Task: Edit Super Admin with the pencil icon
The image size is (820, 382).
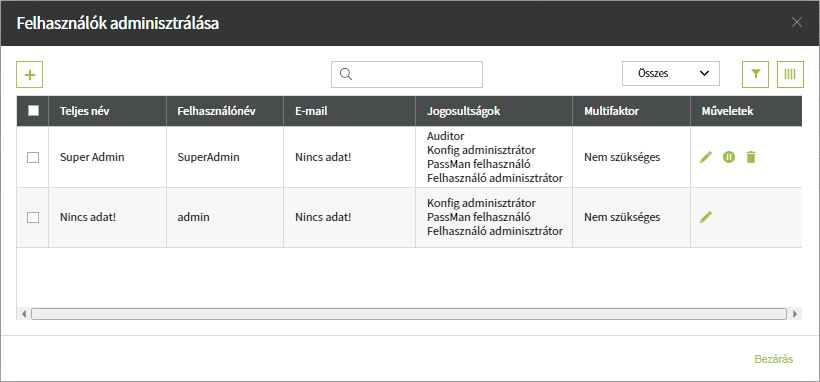Action: point(706,157)
